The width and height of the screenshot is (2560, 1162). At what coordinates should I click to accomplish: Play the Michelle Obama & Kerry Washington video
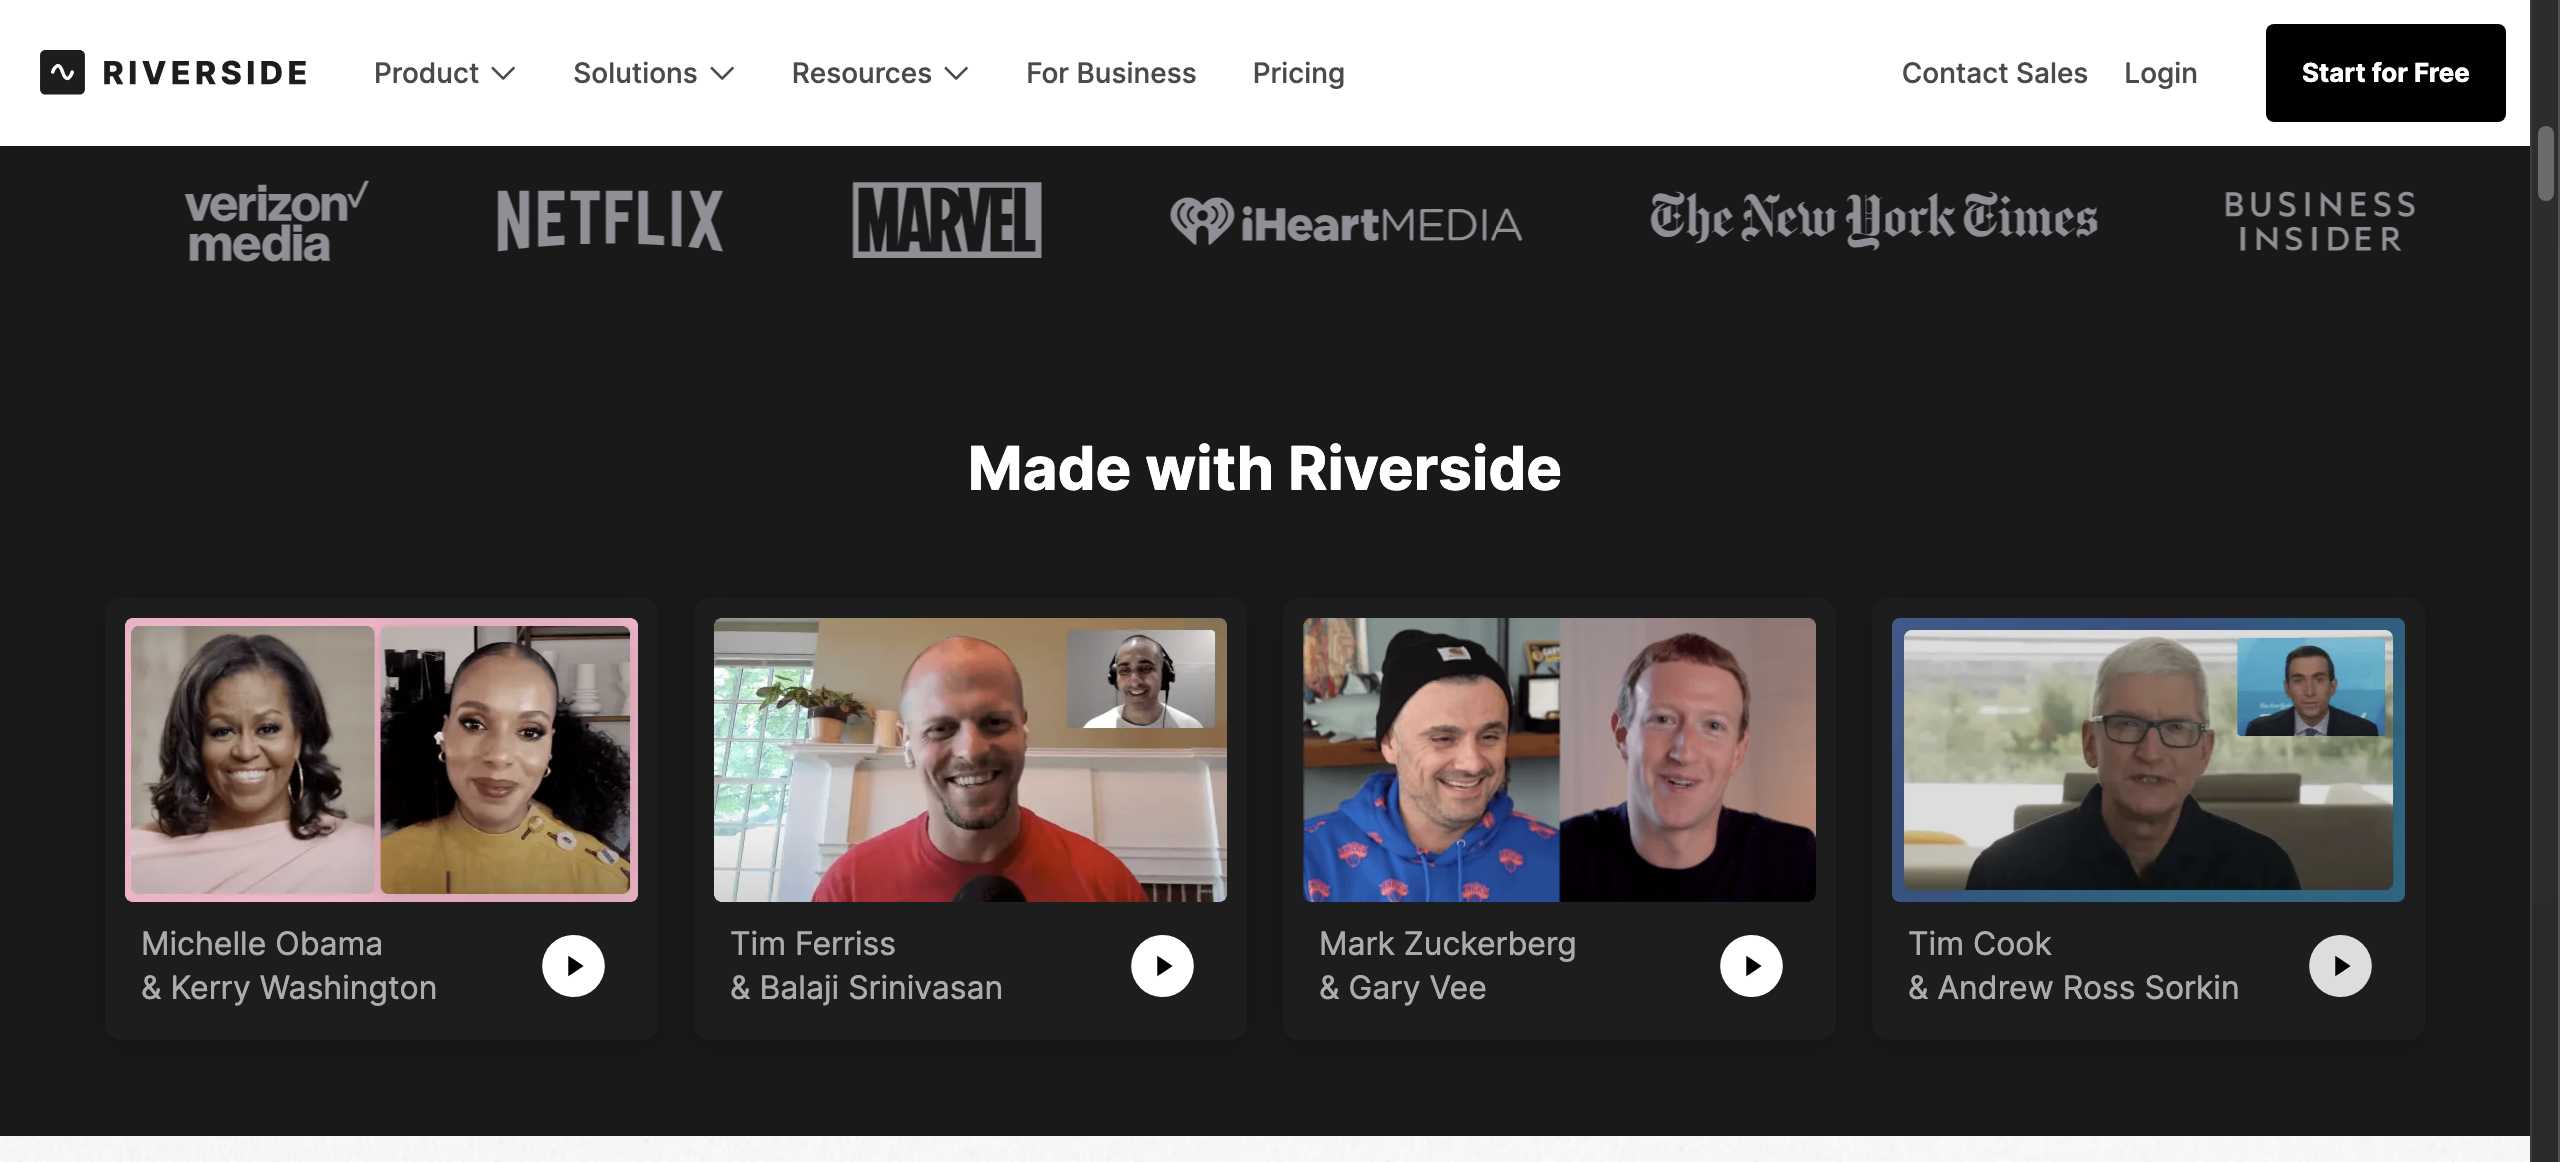(573, 966)
